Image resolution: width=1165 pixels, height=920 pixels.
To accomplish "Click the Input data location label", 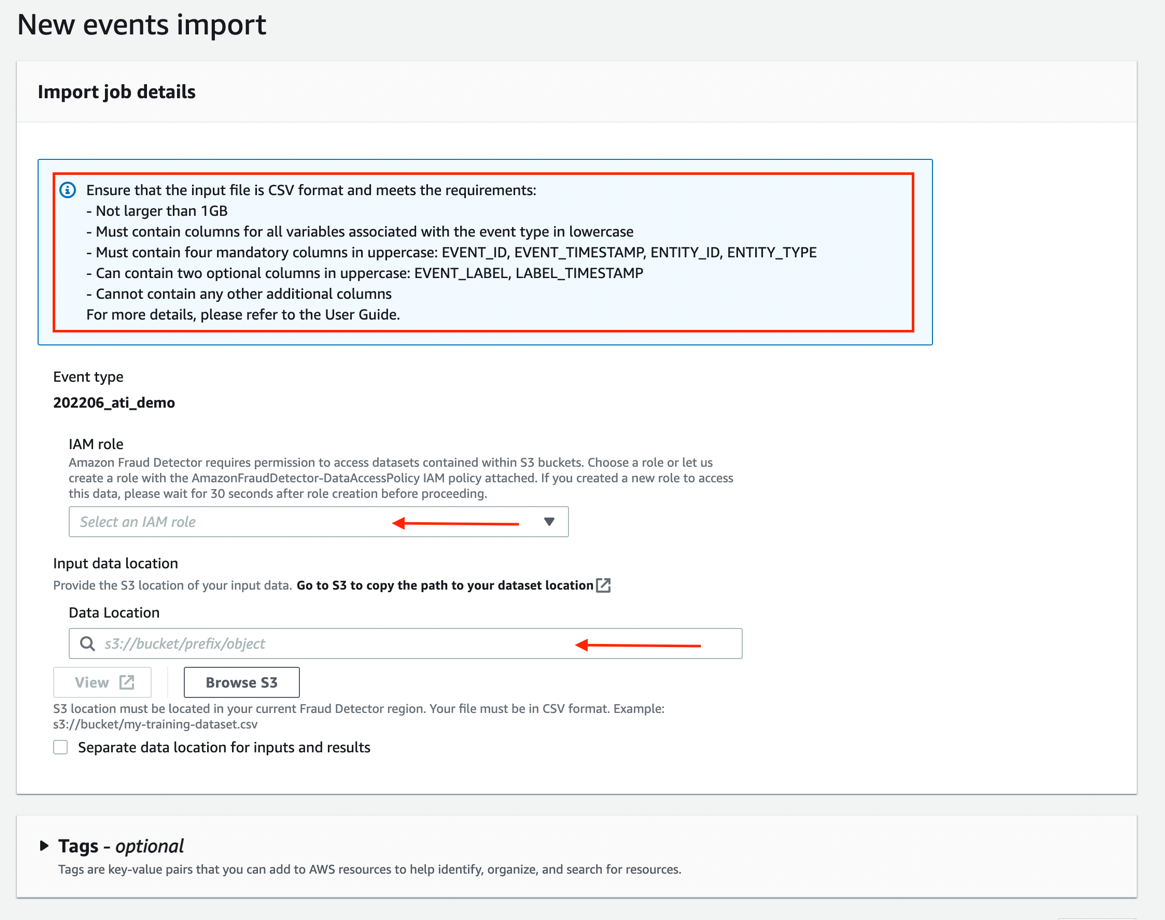I will (115, 563).
